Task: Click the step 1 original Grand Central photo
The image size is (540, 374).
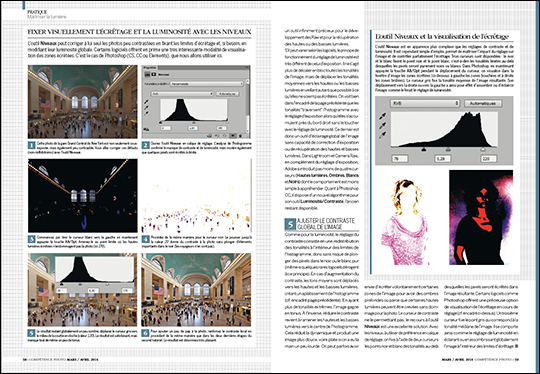Action: tap(83, 102)
